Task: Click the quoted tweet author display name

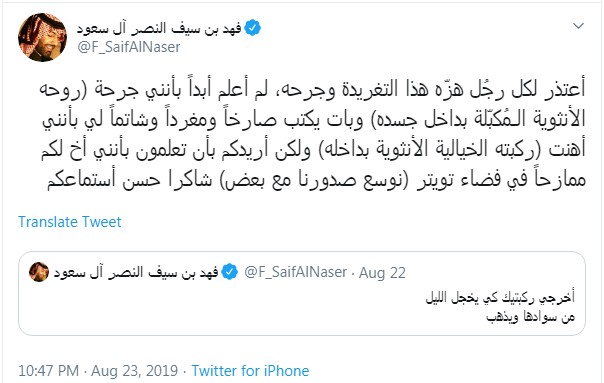Action: point(136,272)
